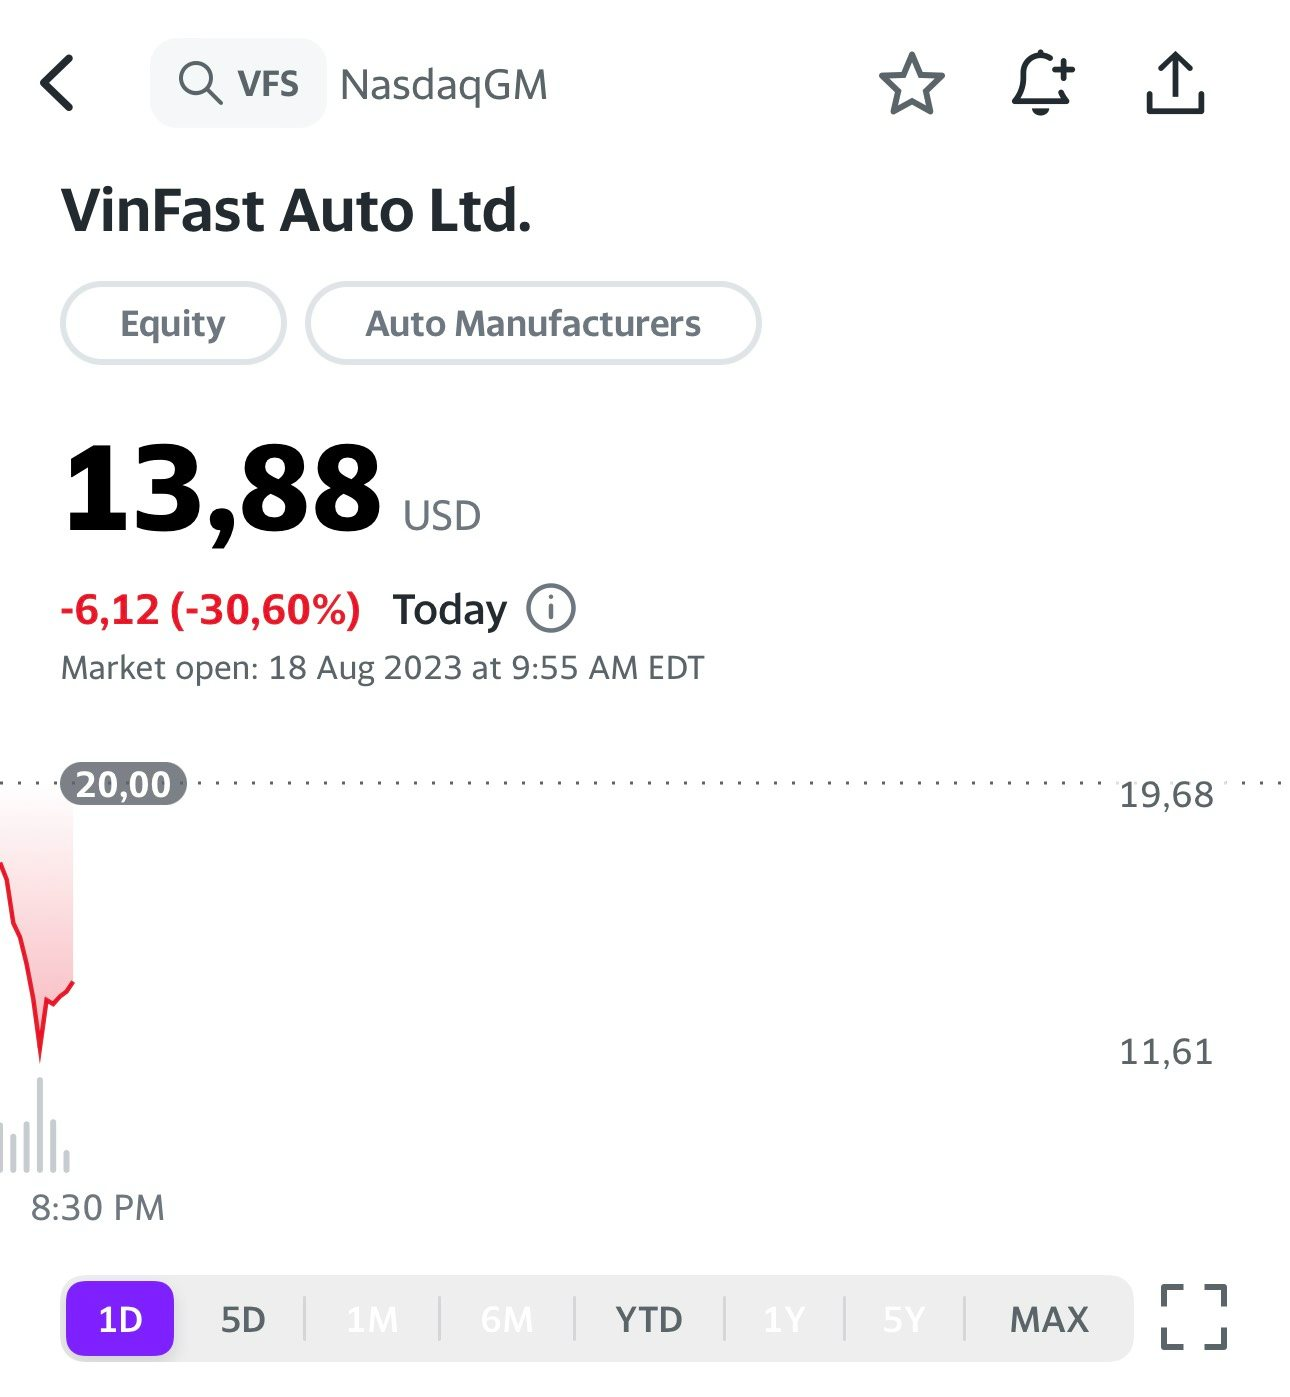The height and width of the screenshot is (1397, 1290).
Task: Switch chart to 5D range
Action: coord(243,1319)
